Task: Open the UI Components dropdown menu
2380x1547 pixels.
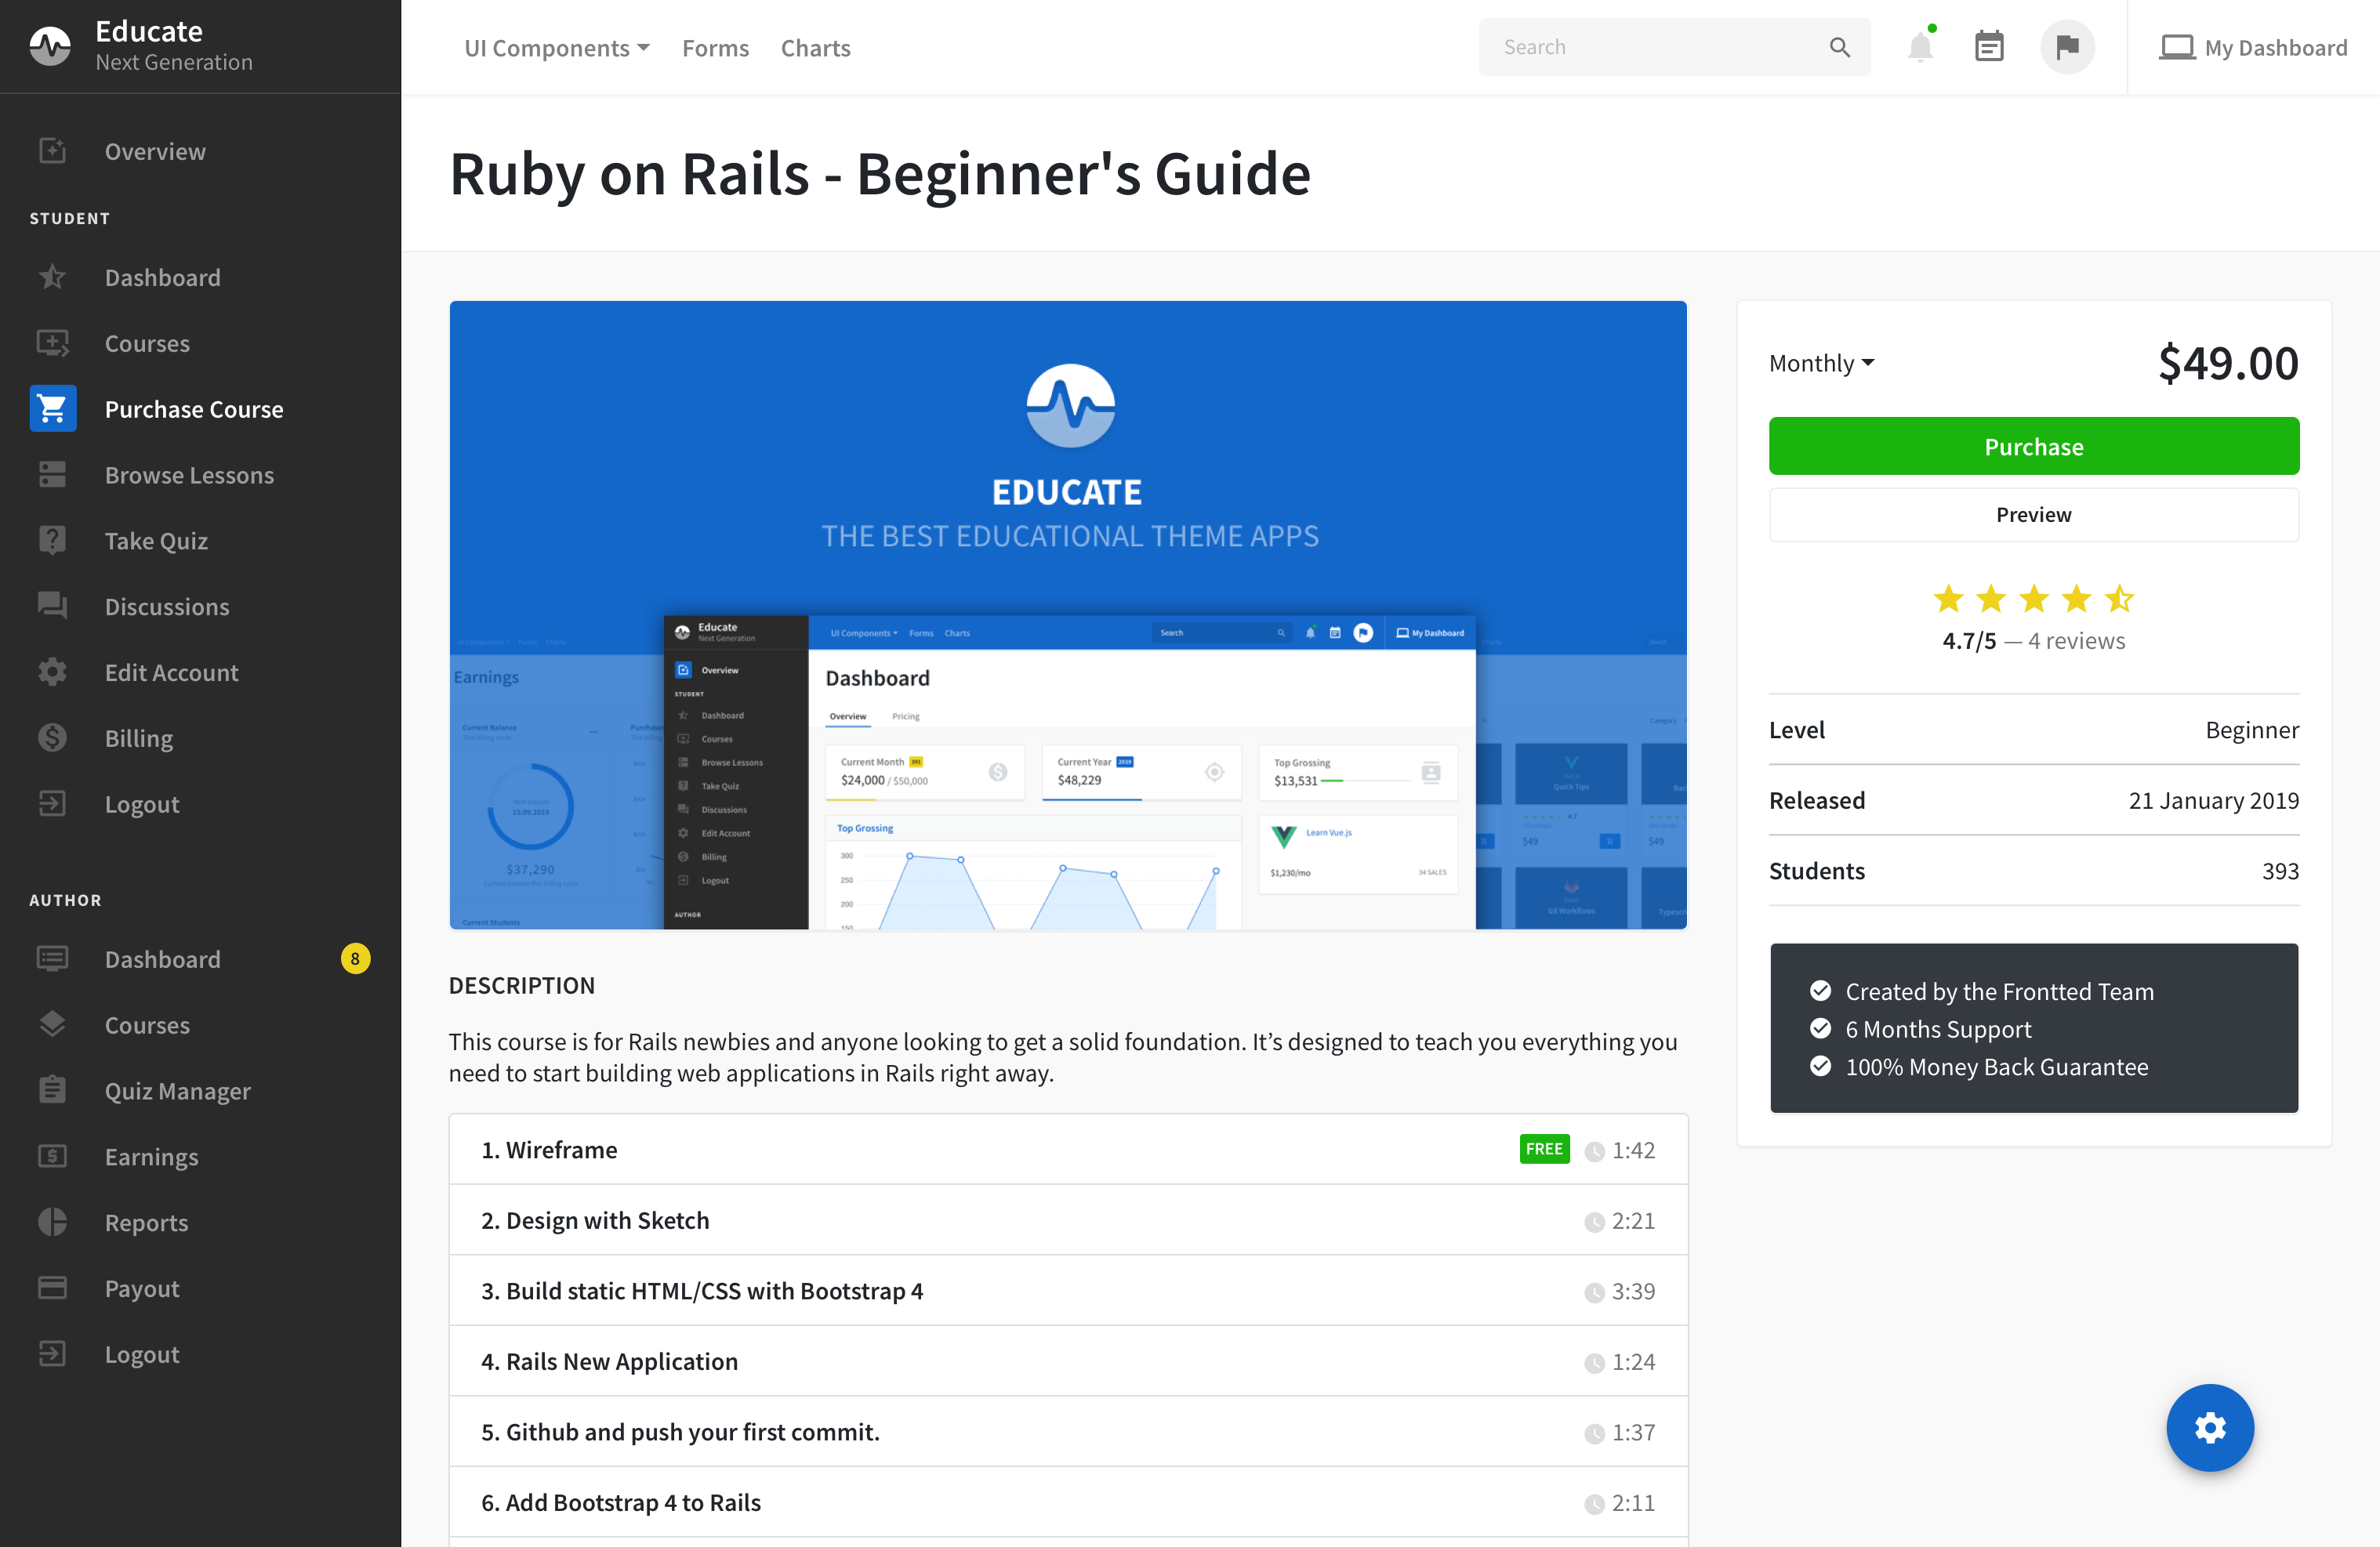Action: click(x=557, y=48)
